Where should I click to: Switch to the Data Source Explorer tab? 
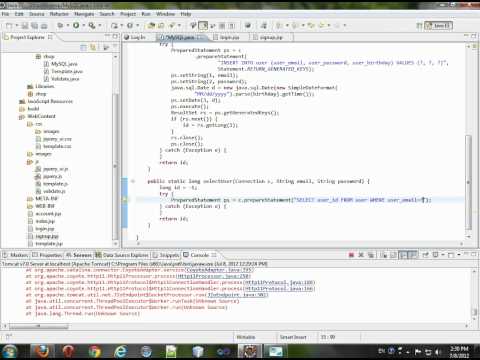click(x=122, y=255)
